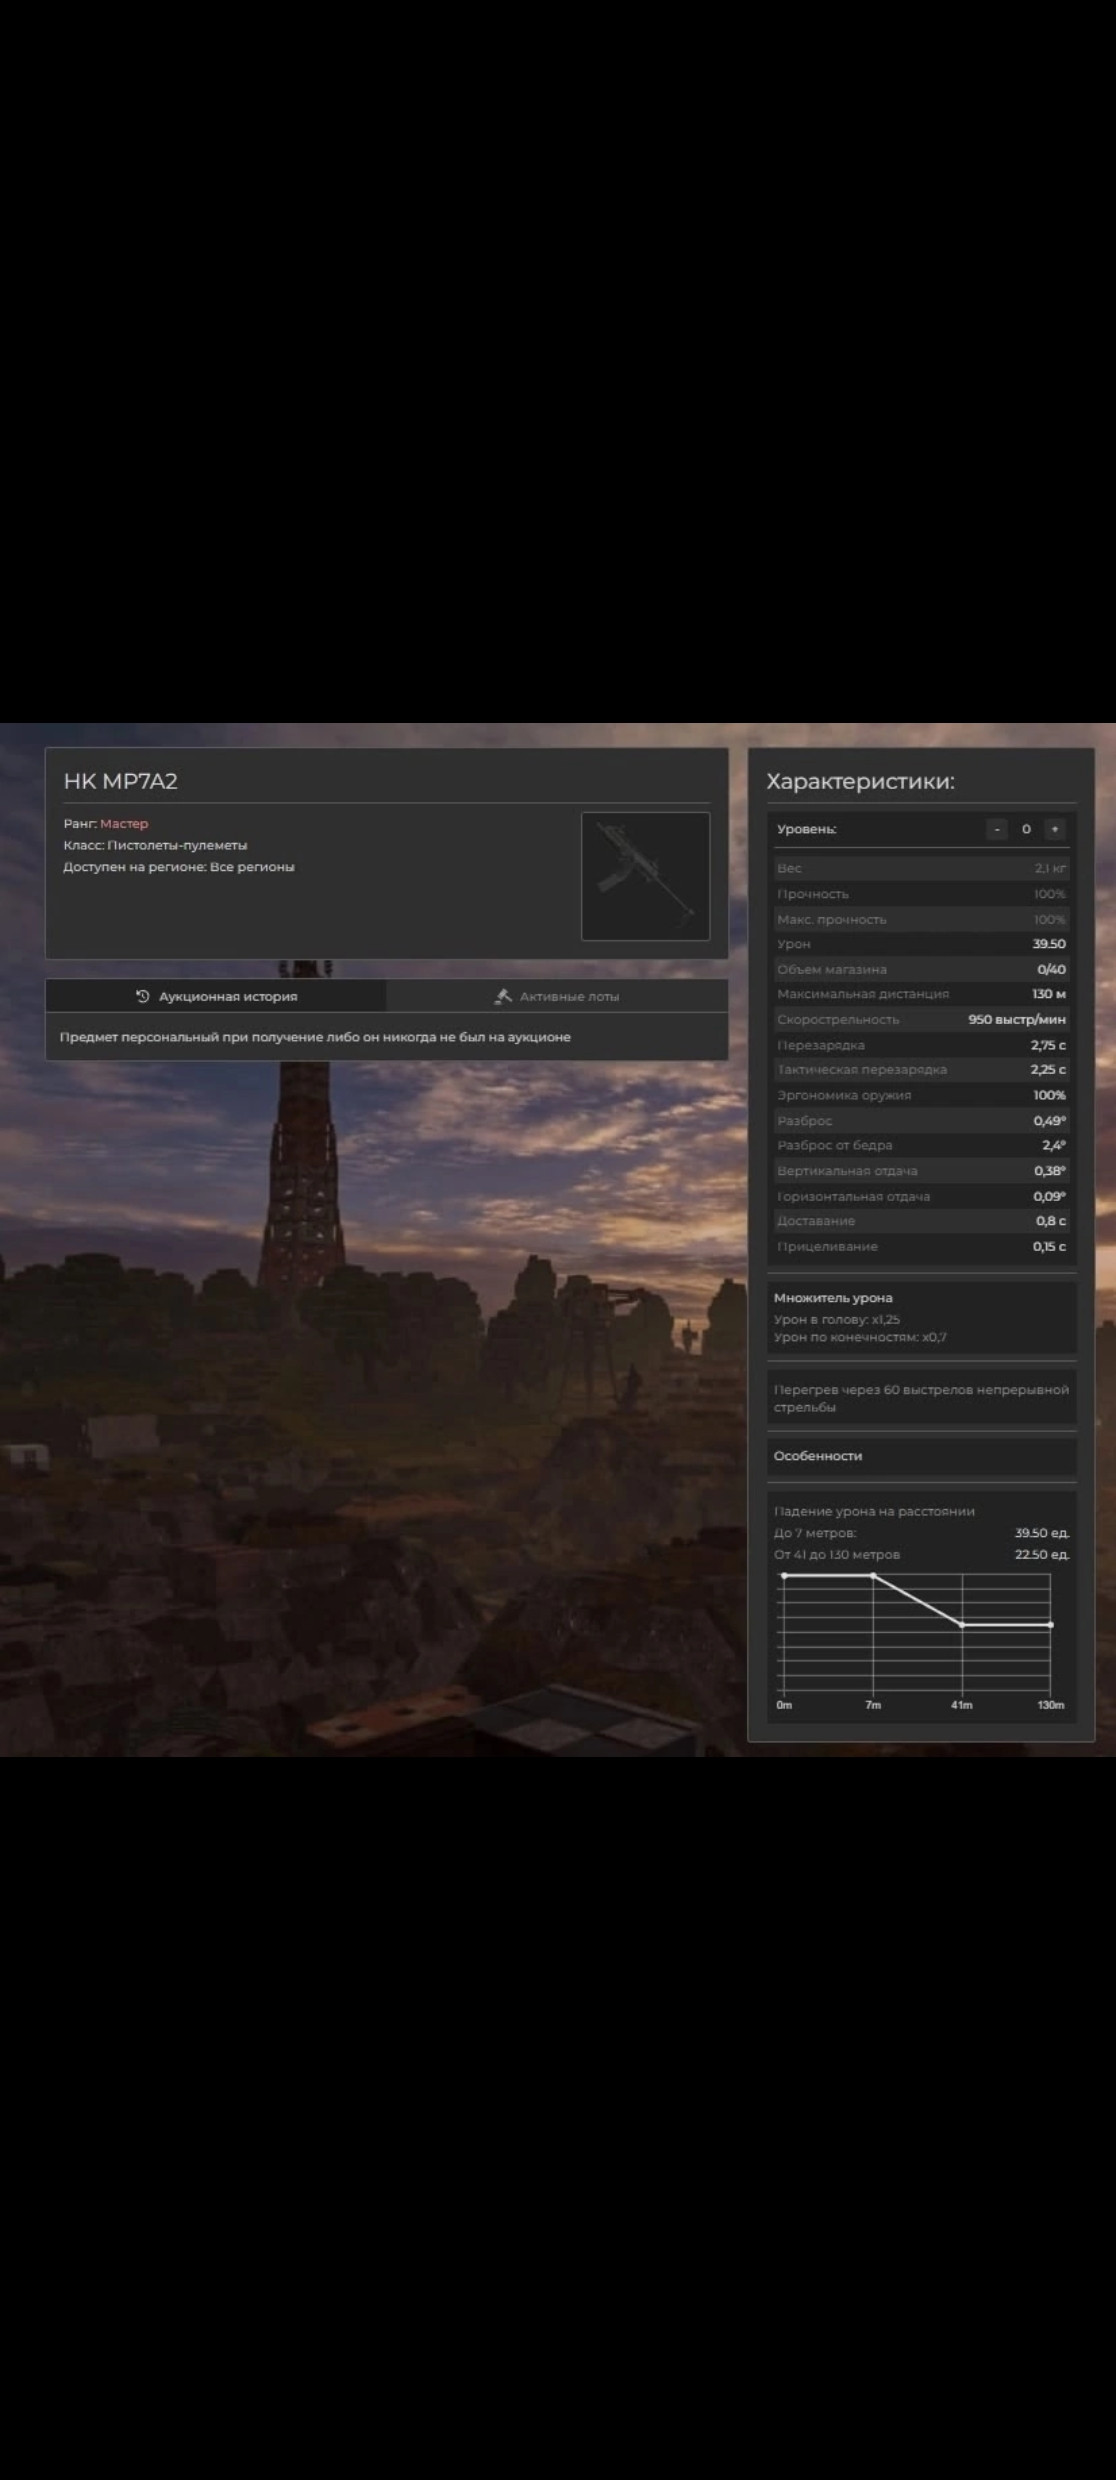Select the Скорострельность row
Screen dimensions: 1116x2480
921,1019
